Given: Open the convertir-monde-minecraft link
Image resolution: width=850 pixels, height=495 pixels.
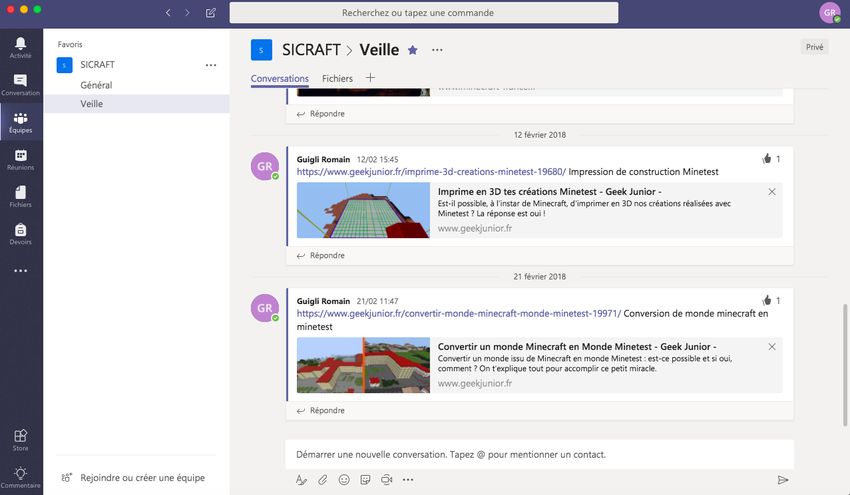Looking at the screenshot, I should 459,313.
